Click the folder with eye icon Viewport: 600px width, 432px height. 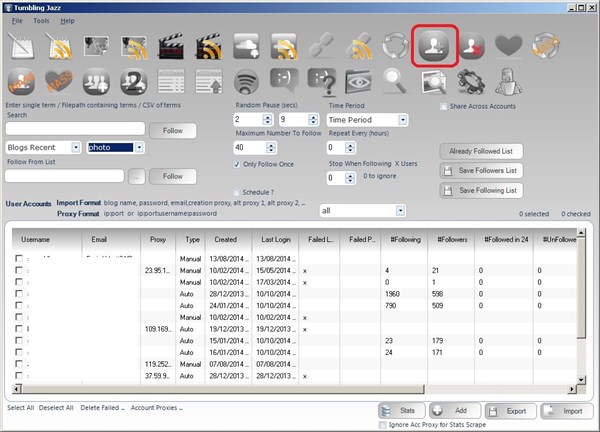[359, 82]
